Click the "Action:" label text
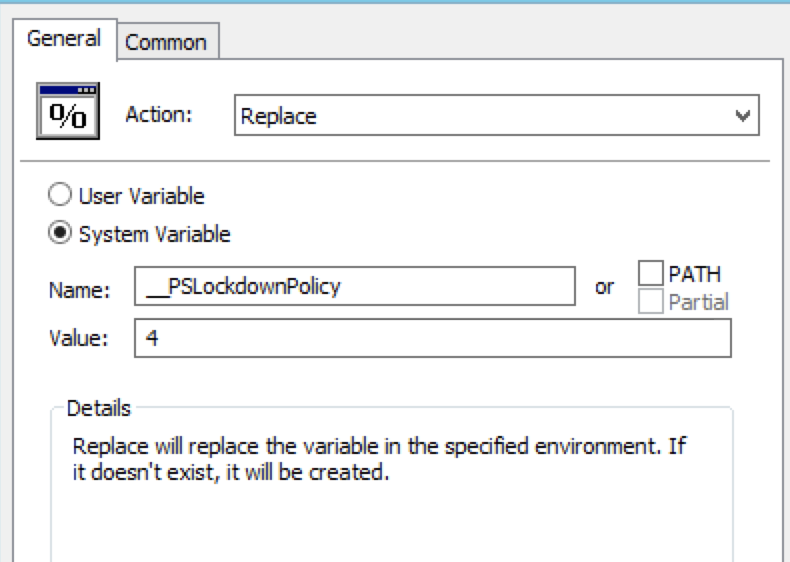The height and width of the screenshot is (562, 790). coord(158,114)
